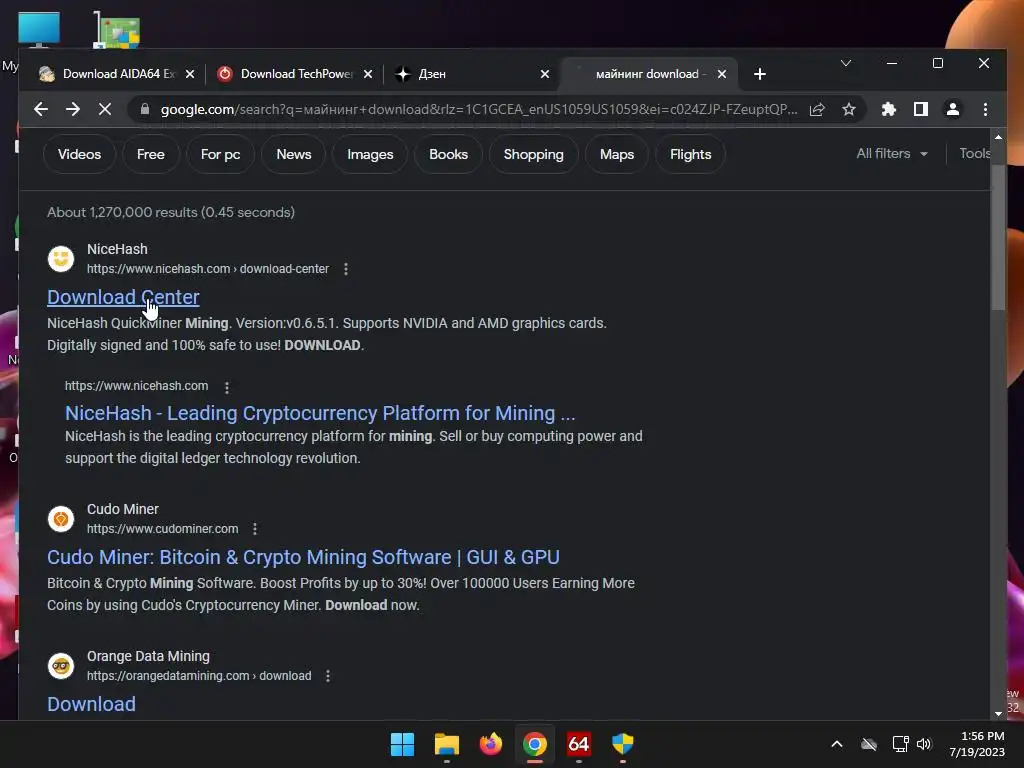Click the tray cloud sync icon

(x=869, y=744)
